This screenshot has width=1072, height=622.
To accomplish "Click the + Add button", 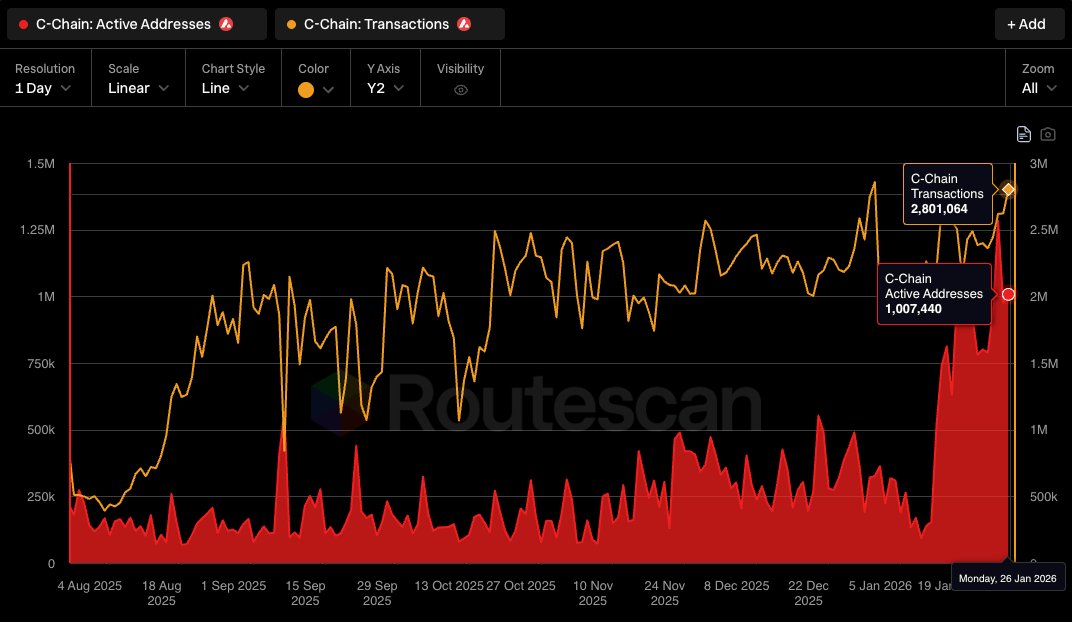I will 1029,23.
